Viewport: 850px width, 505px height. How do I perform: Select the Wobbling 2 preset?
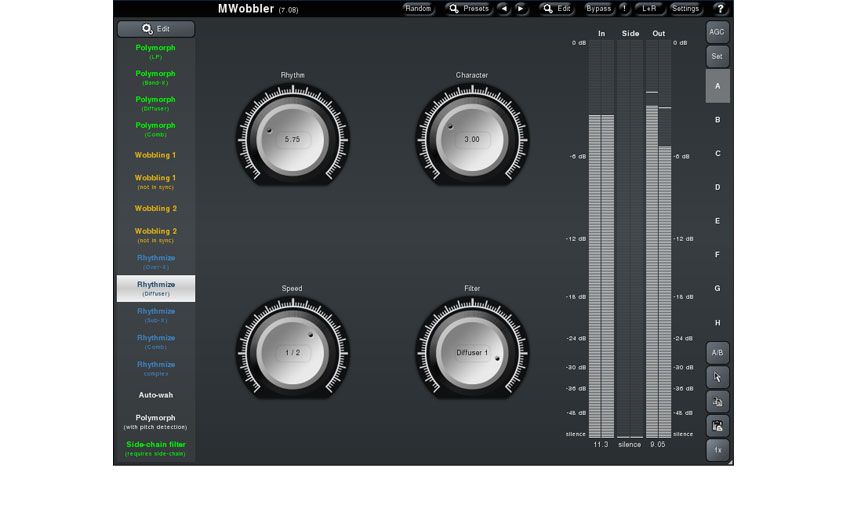click(156, 209)
